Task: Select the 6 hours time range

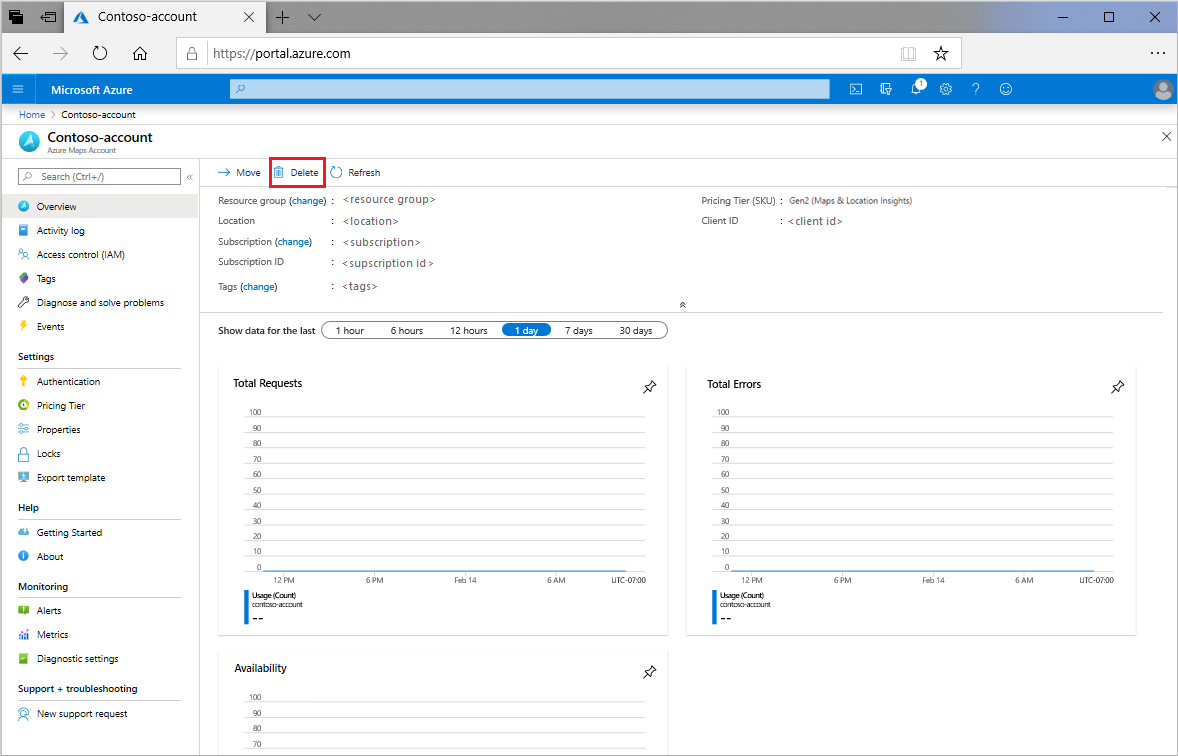Action: (406, 329)
